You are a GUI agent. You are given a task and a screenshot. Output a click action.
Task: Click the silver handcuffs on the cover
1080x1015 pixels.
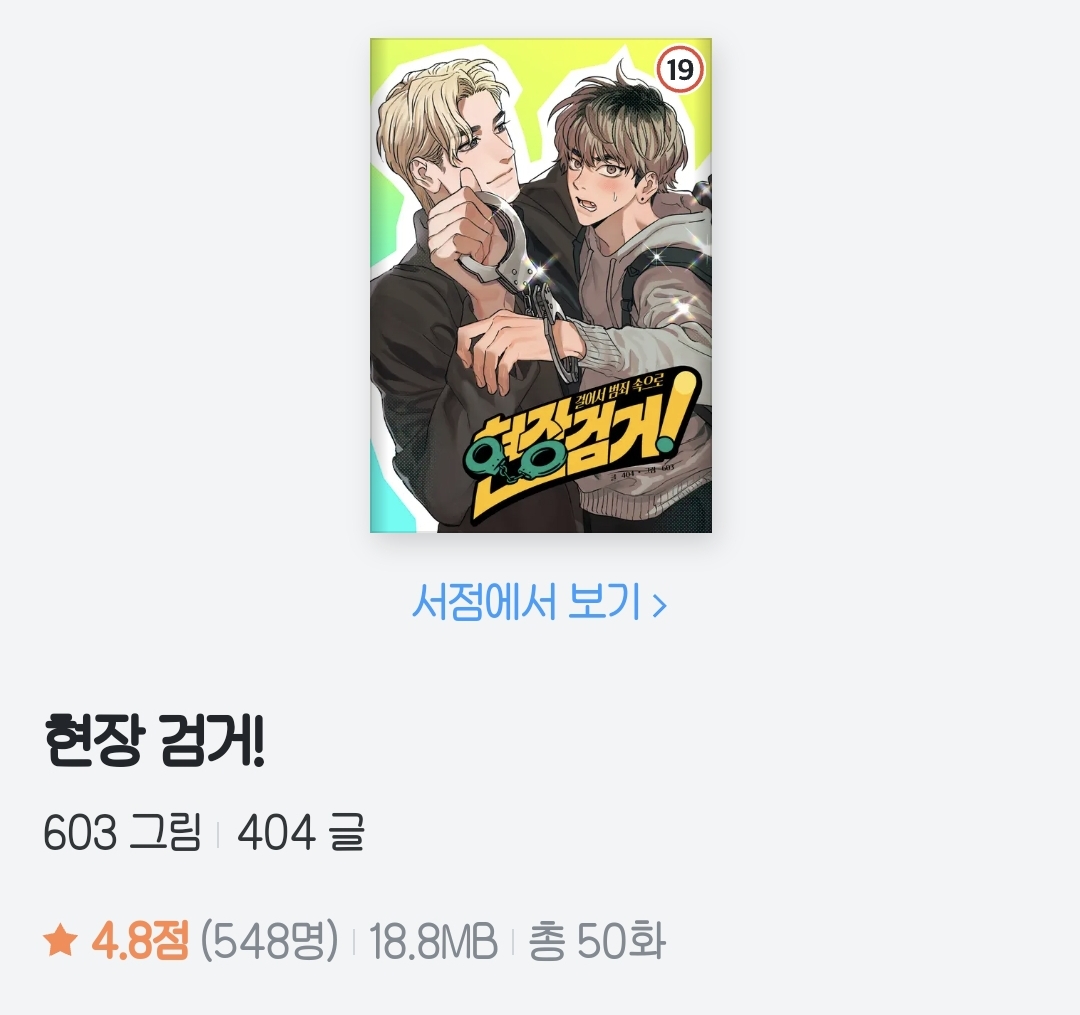click(x=523, y=275)
